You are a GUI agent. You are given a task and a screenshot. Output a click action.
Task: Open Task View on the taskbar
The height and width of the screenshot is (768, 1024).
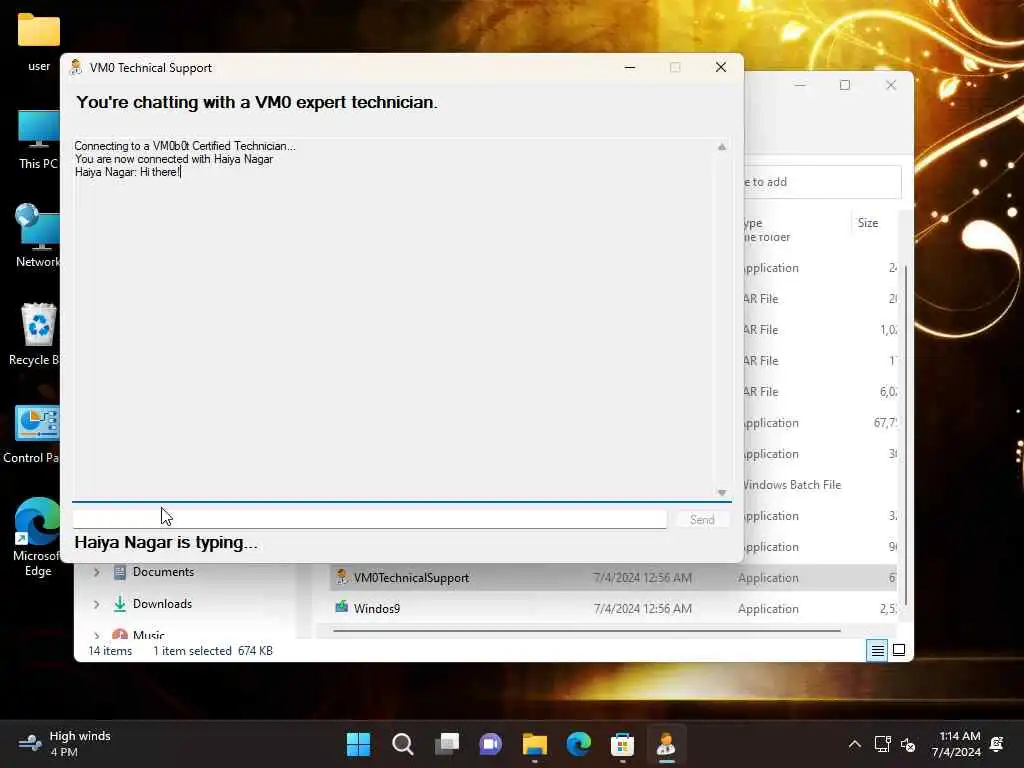pos(447,744)
